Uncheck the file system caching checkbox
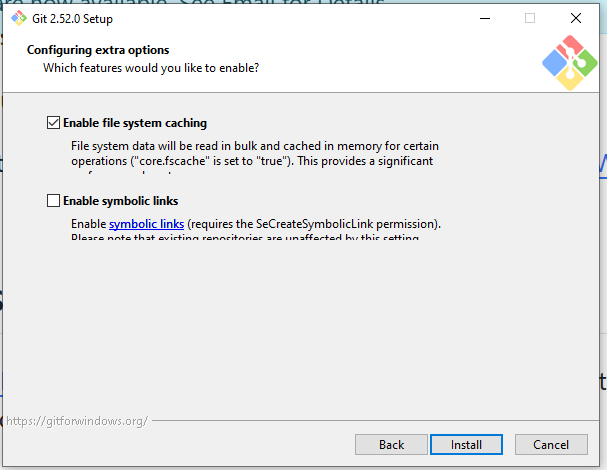This screenshot has height=470, width=607. point(53,123)
